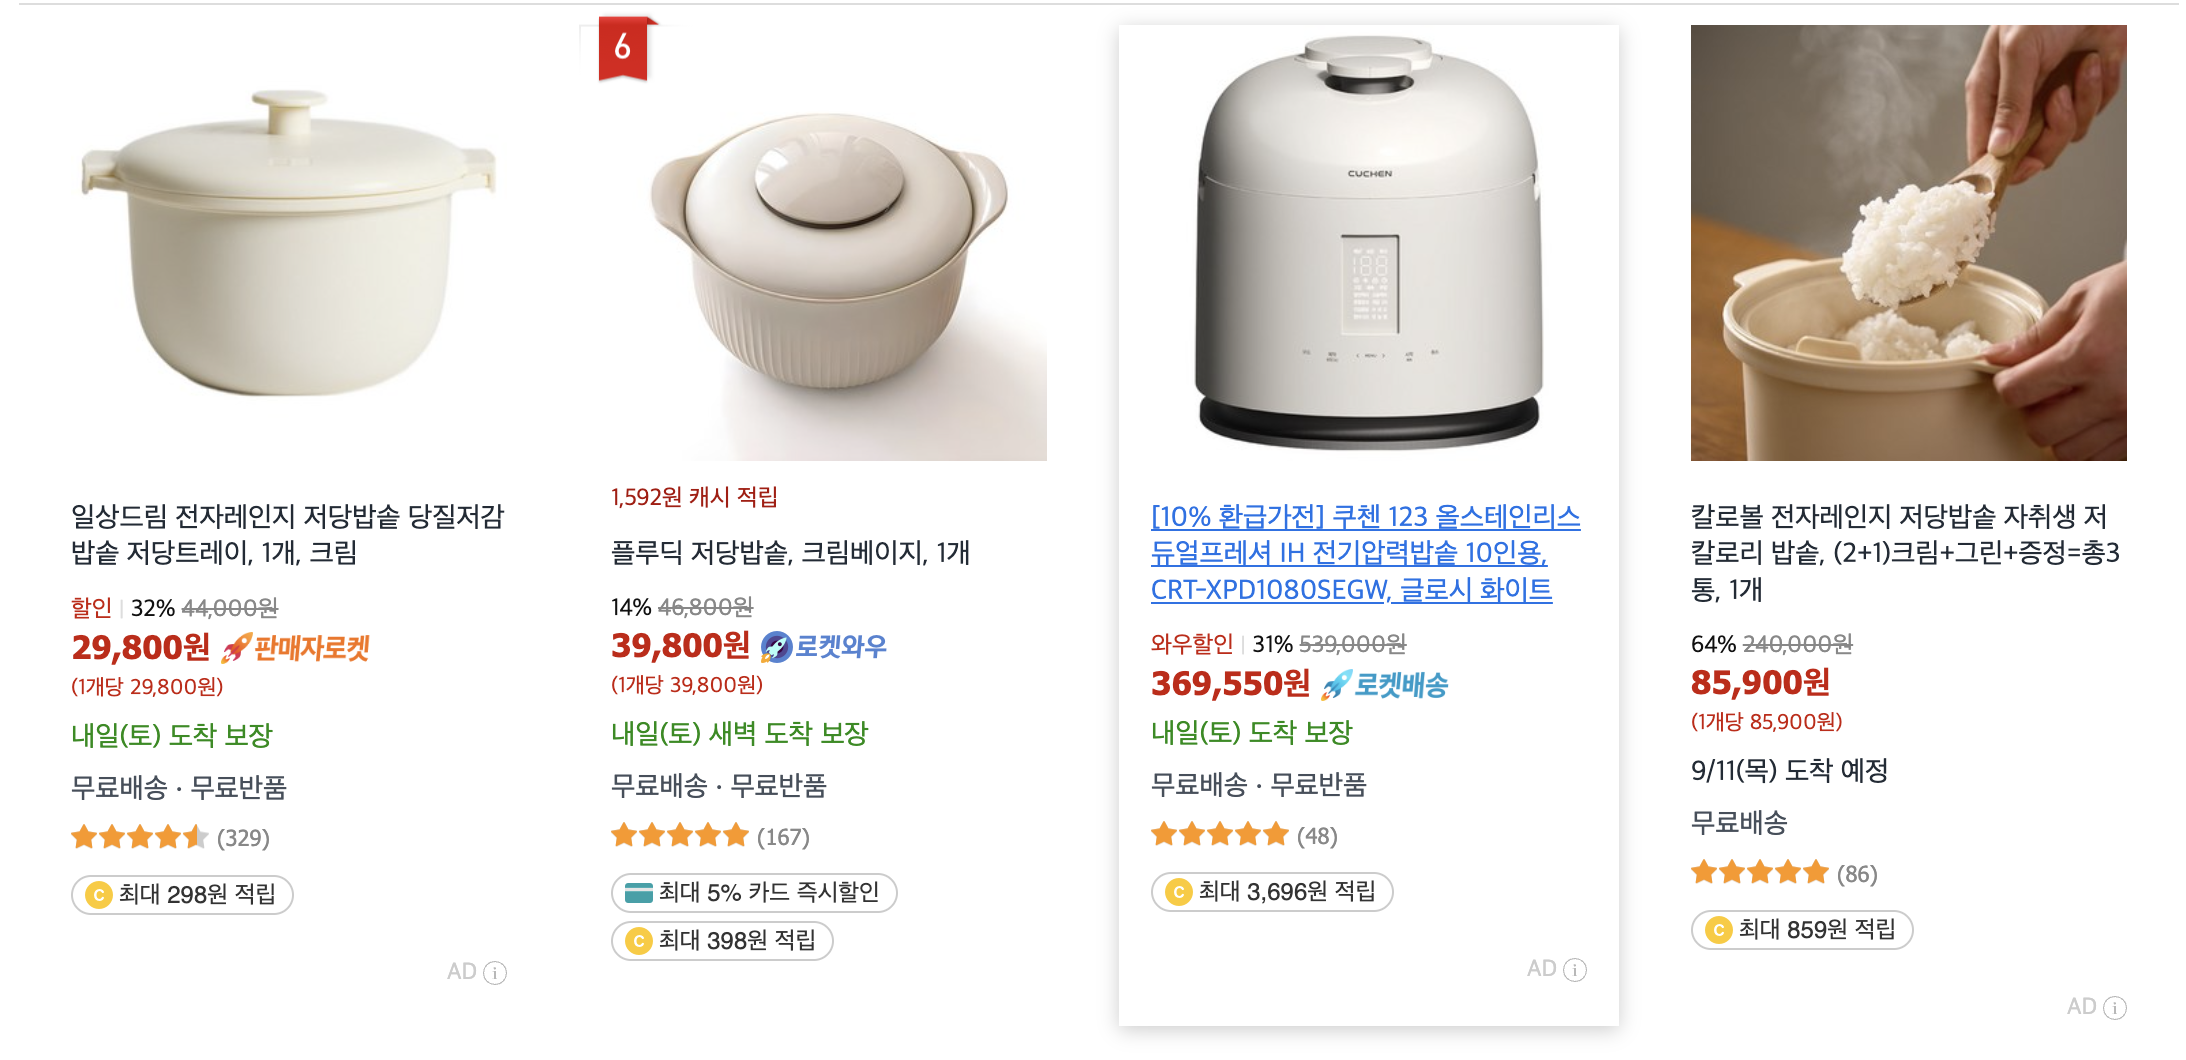The image size is (2186, 1060).
Task: Click the AD info icon below the Cuchen product
Action: 1577,968
